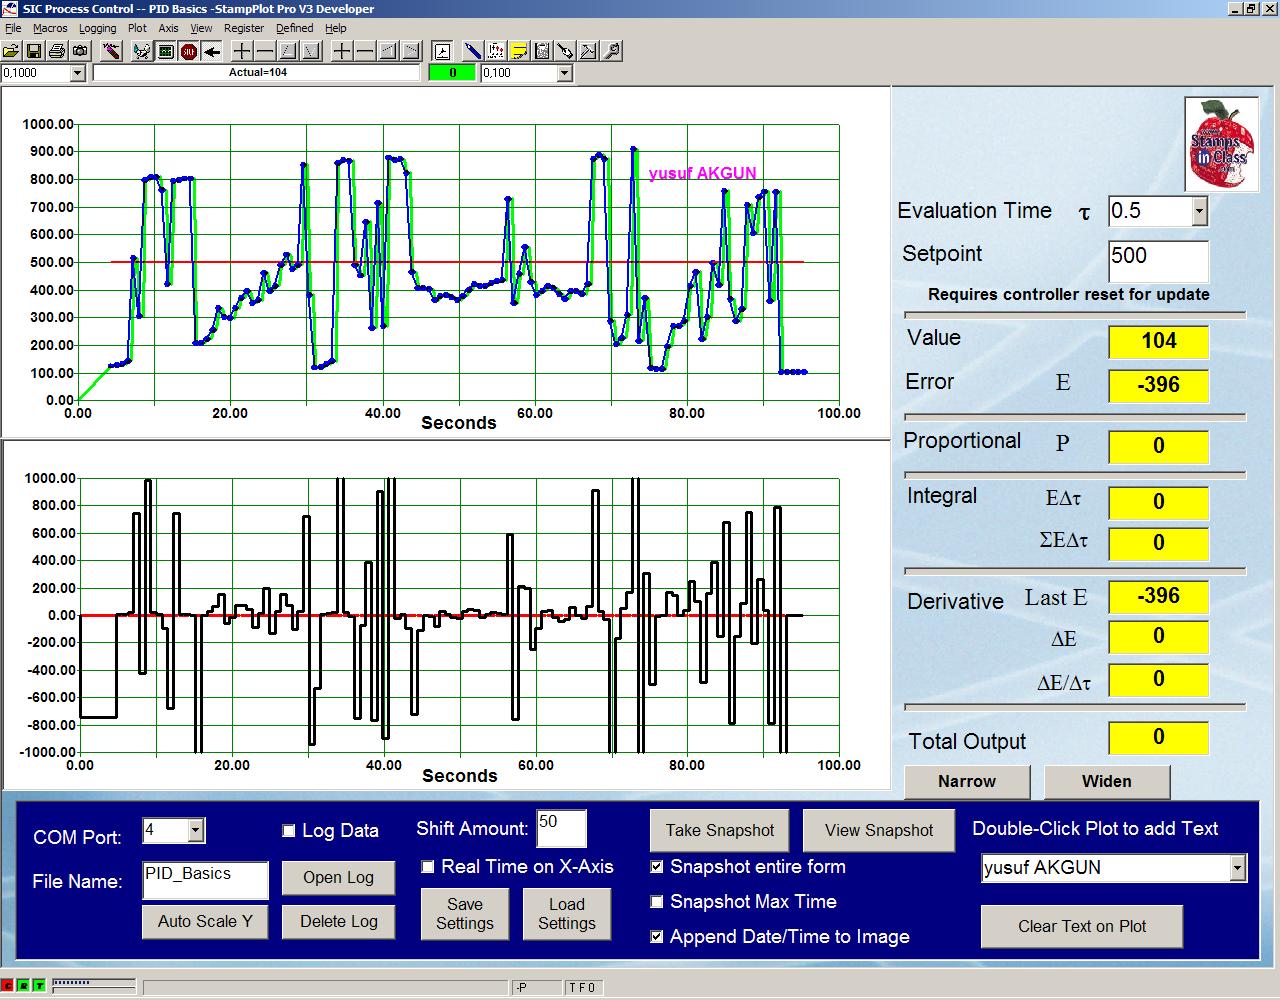Open the Plot menu

(137, 28)
